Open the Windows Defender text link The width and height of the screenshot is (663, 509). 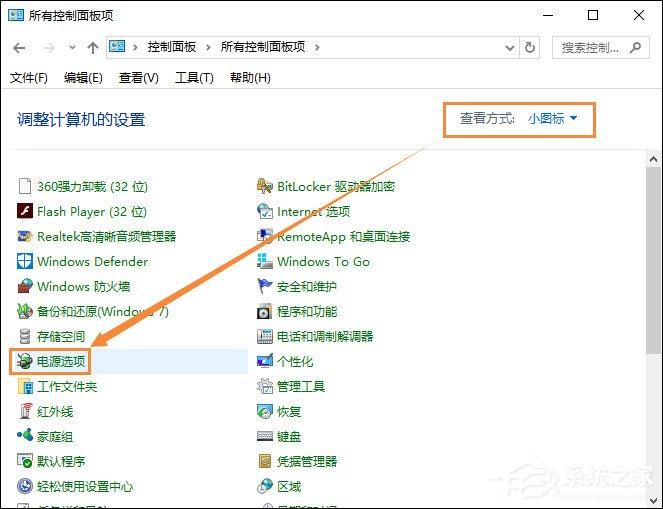click(x=93, y=261)
